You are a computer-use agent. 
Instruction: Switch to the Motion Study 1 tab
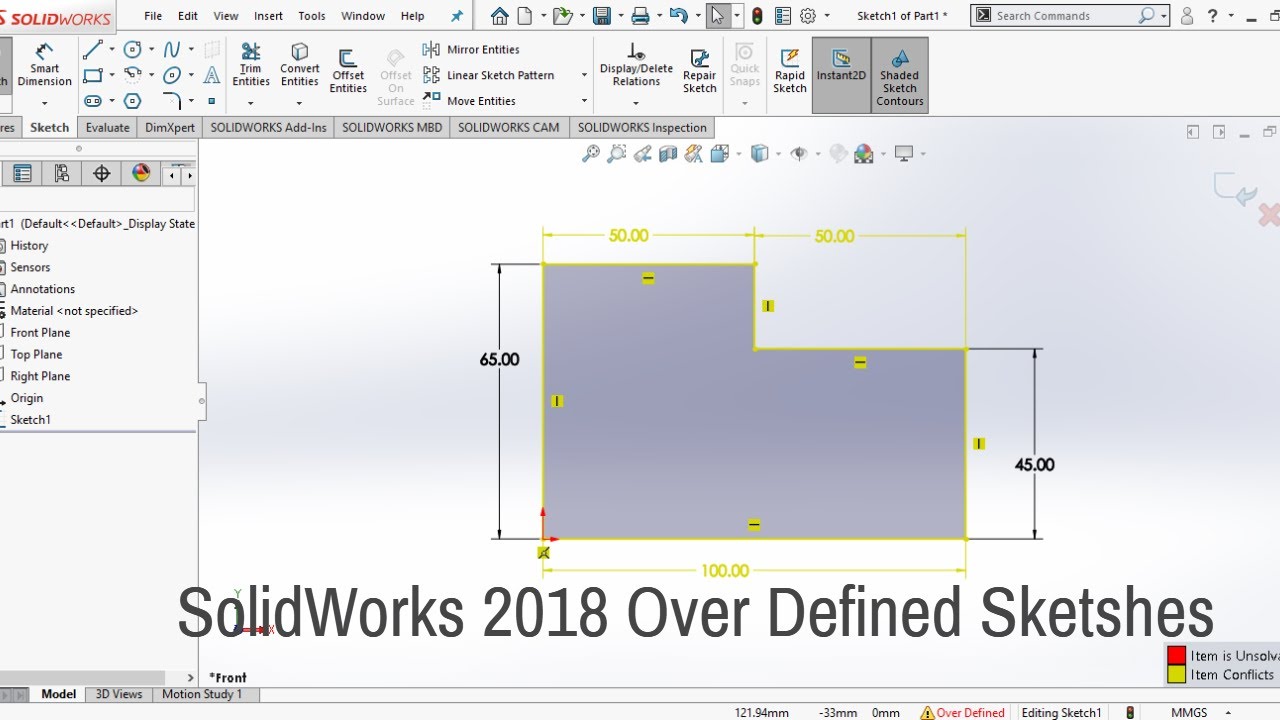click(202, 694)
